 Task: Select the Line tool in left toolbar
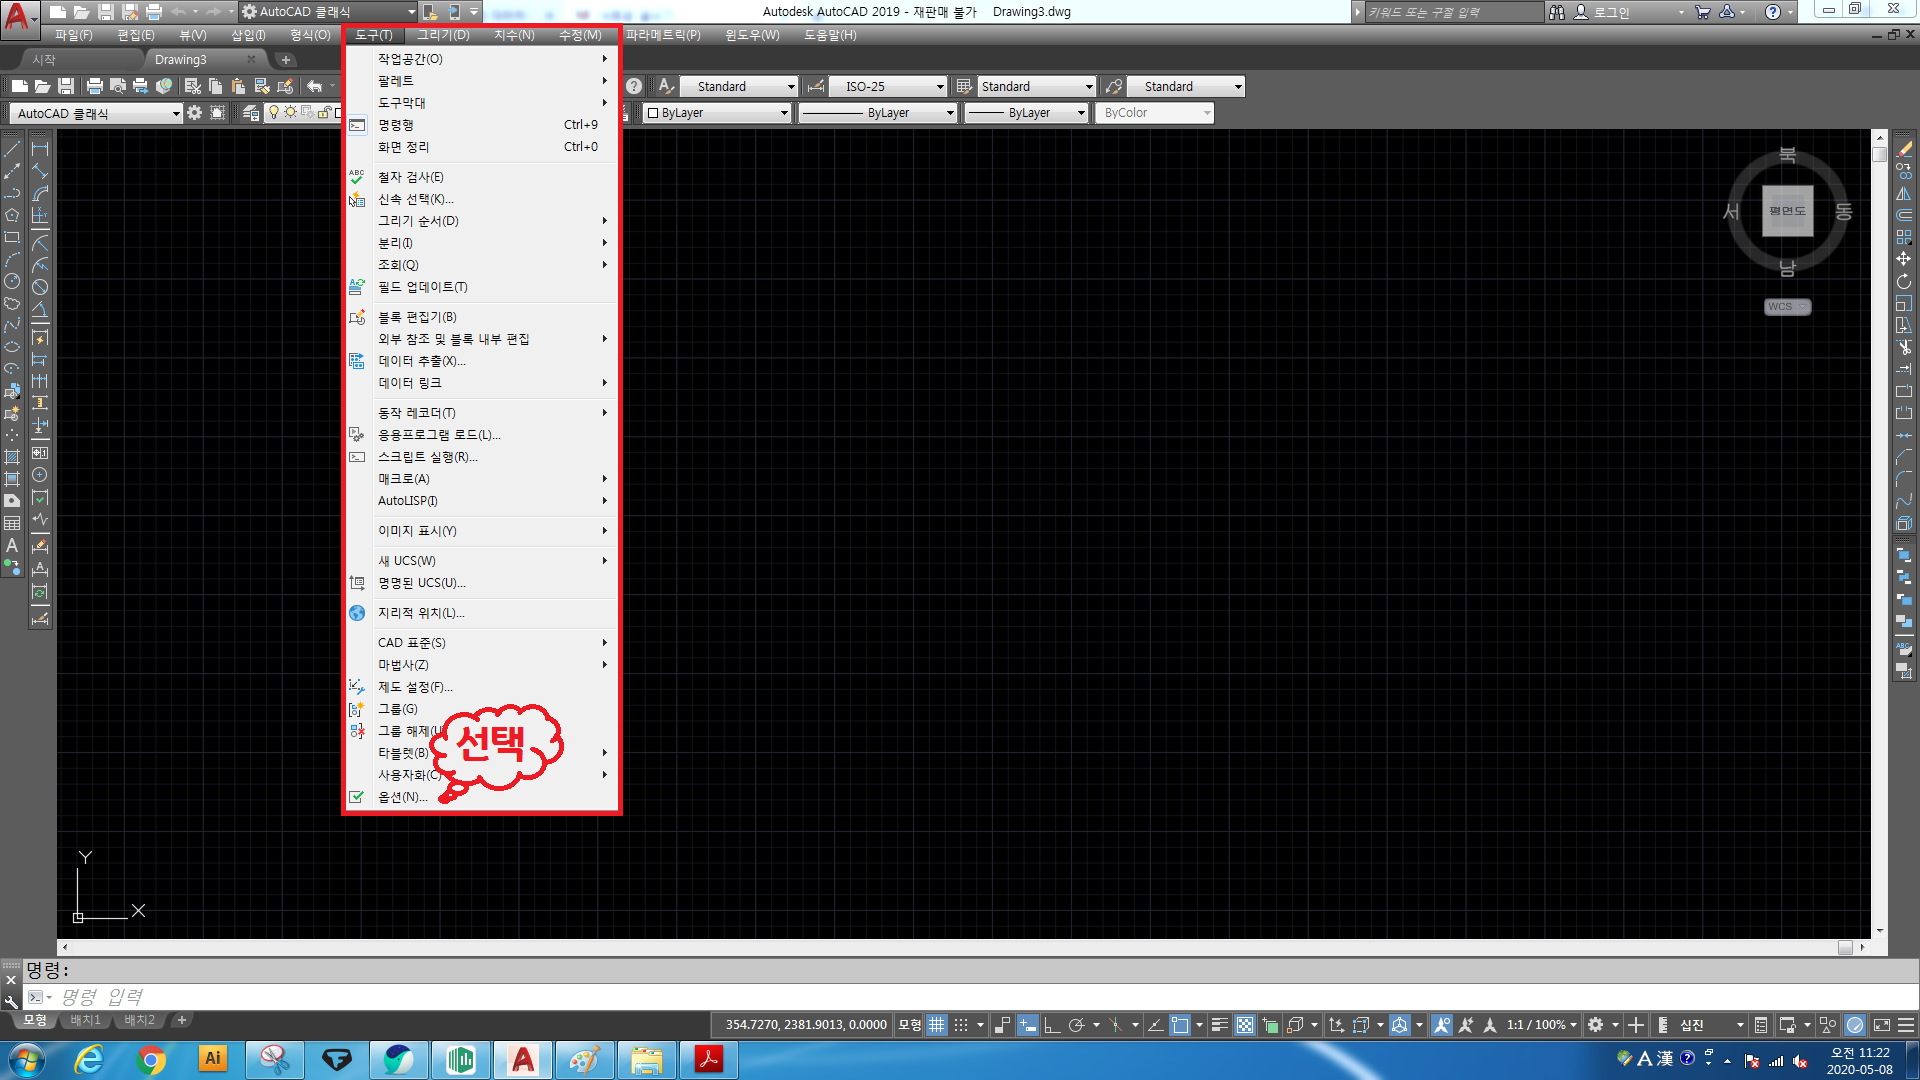[x=12, y=149]
